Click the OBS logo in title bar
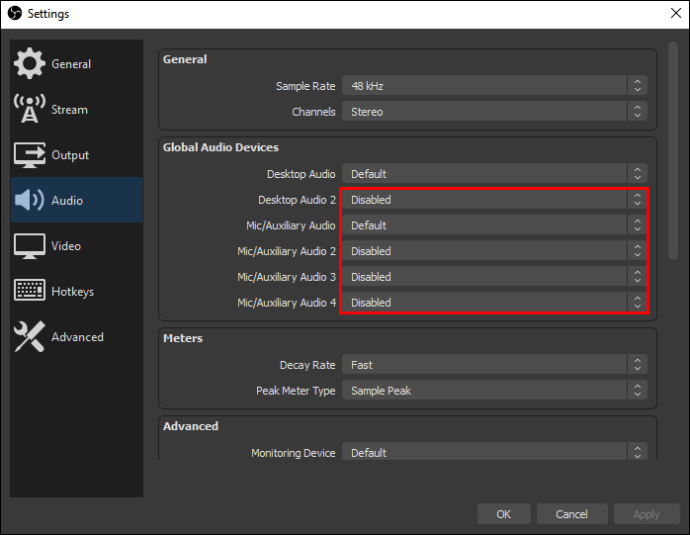The height and width of the screenshot is (535, 690). (x=14, y=14)
